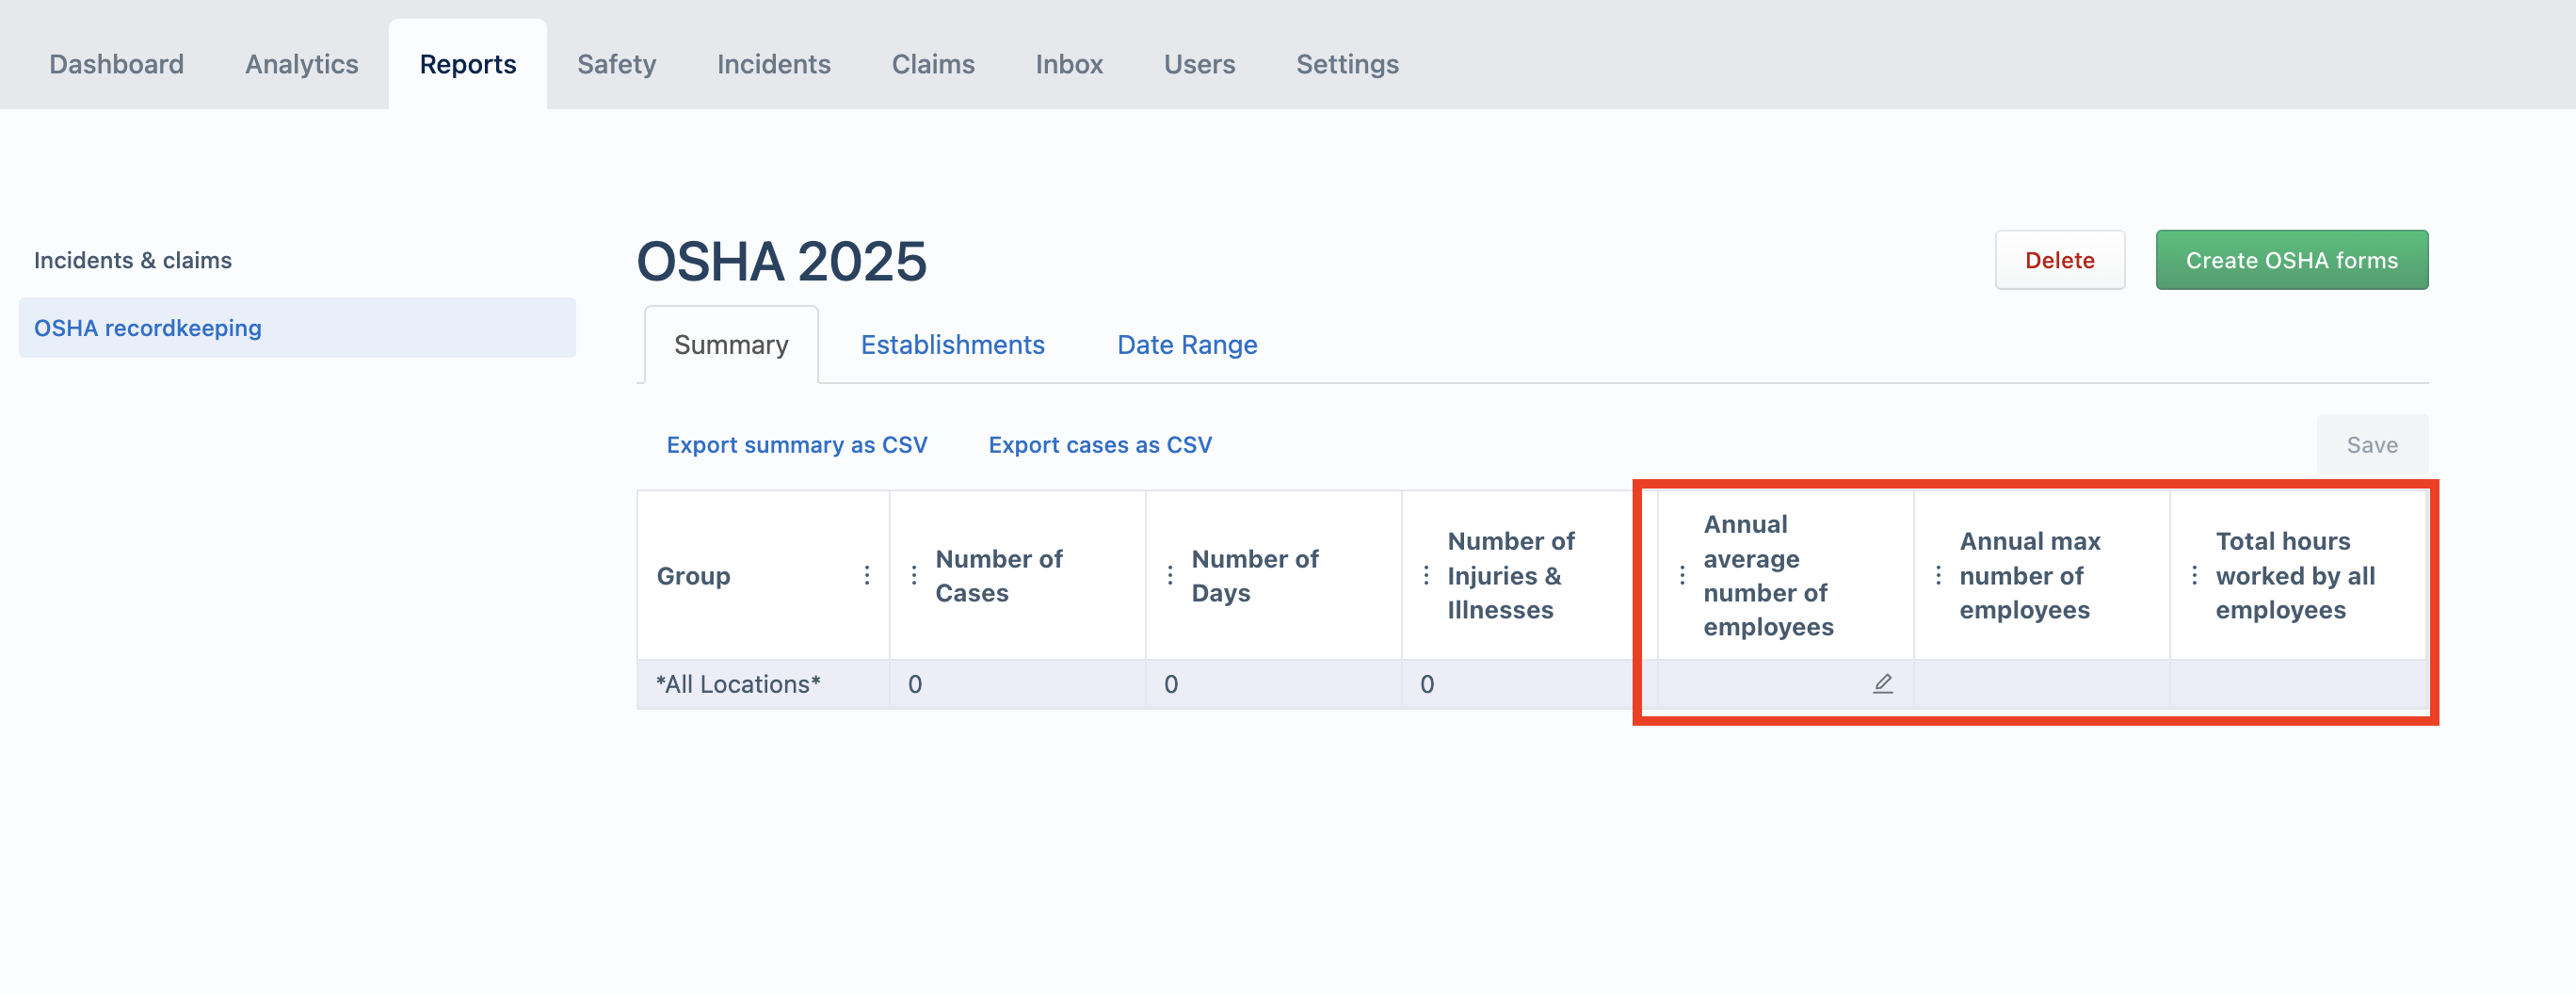Open column menu dots for Annual average number of employees
This screenshot has height=994, width=2576.
(1681, 575)
